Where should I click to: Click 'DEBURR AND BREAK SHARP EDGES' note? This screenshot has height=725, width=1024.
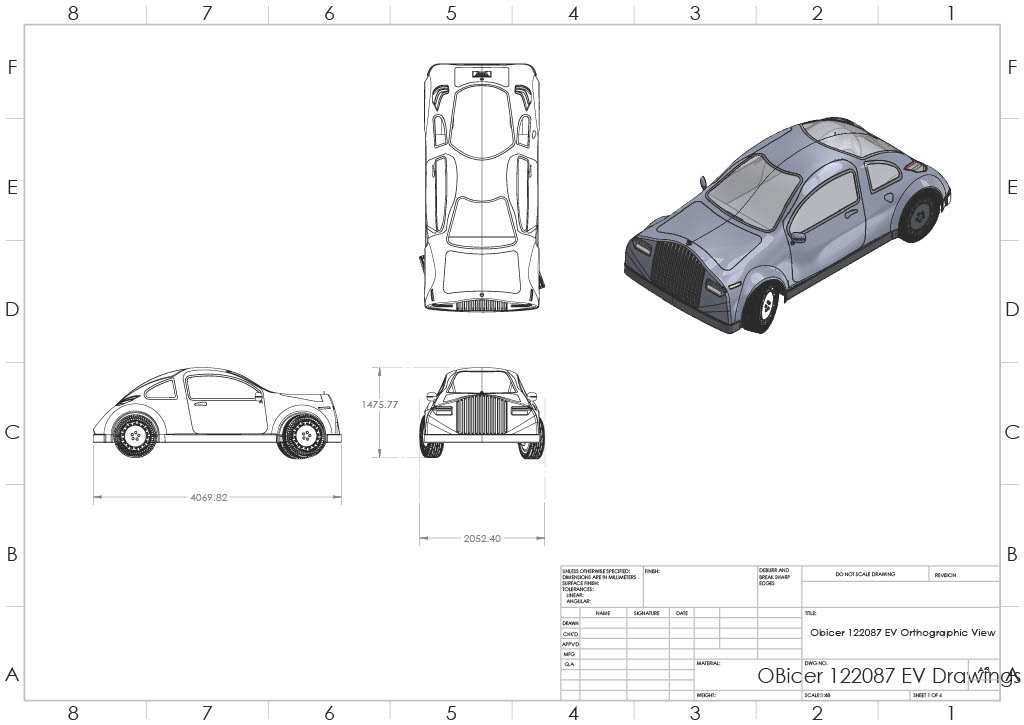click(x=775, y=577)
